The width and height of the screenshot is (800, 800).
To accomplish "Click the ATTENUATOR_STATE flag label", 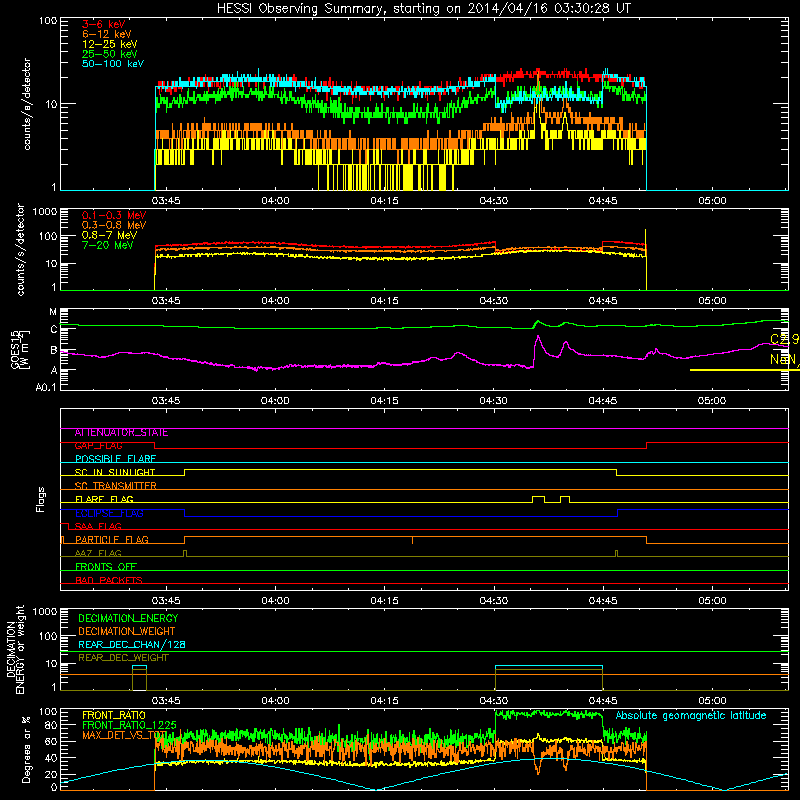I will [x=121, y=433].
